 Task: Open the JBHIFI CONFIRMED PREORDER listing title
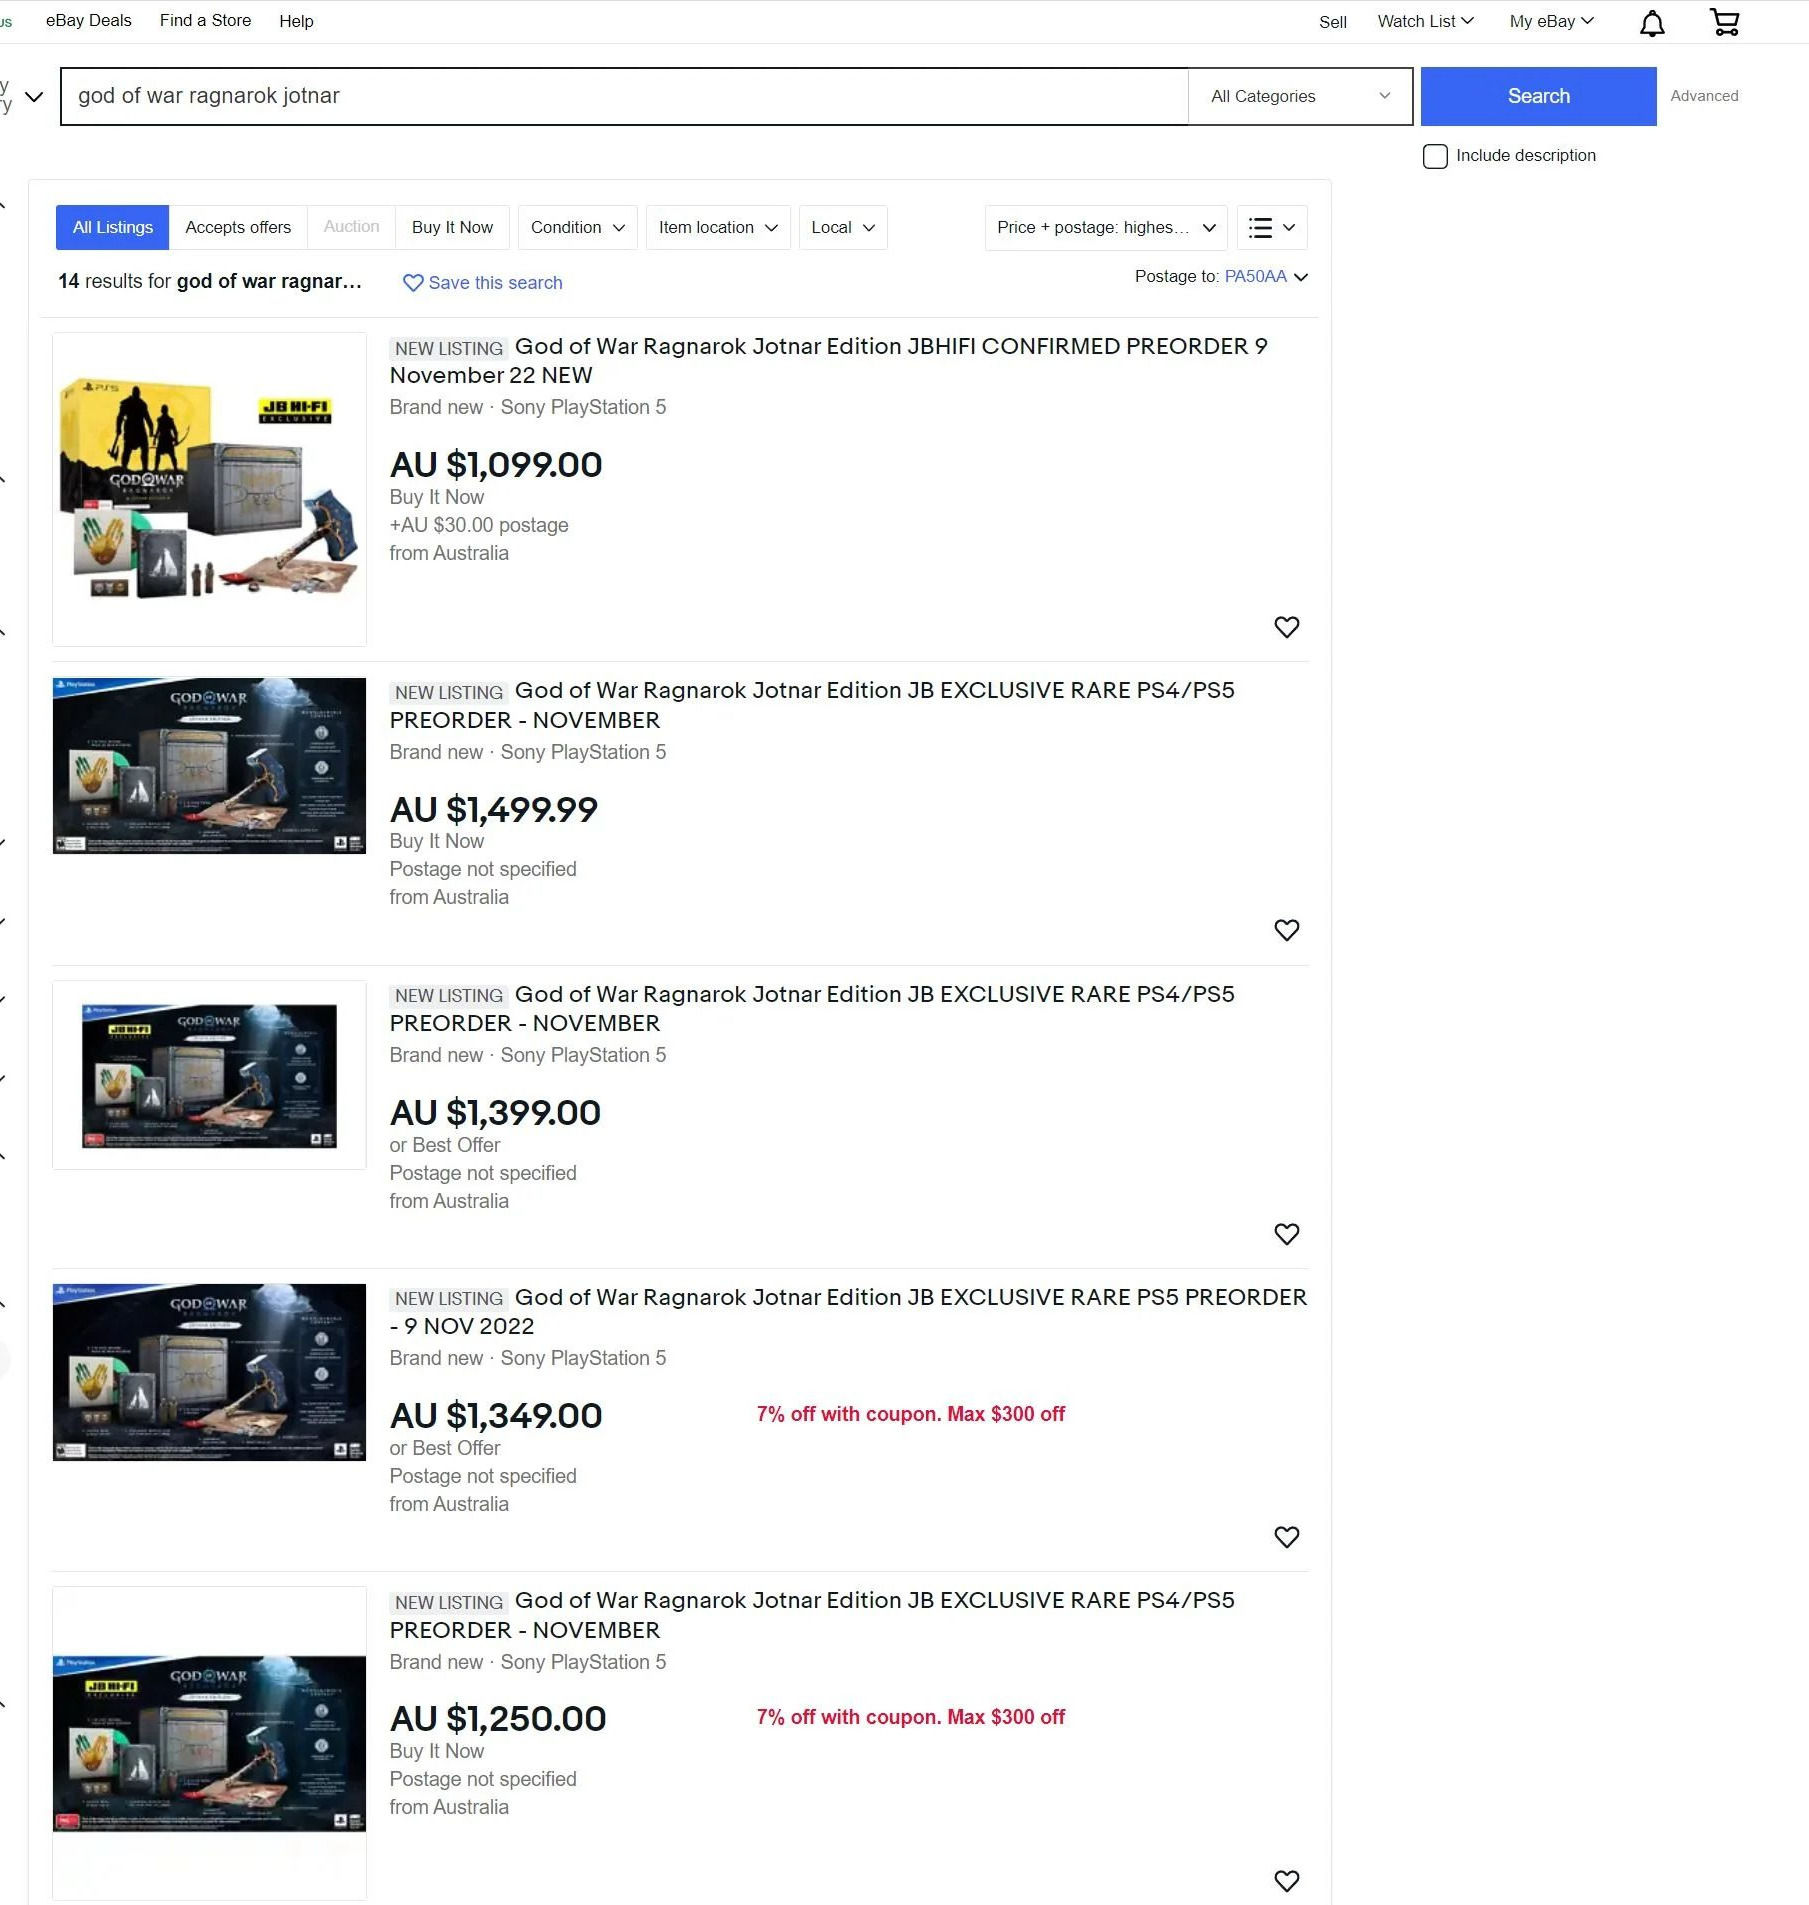coord(828,361)
